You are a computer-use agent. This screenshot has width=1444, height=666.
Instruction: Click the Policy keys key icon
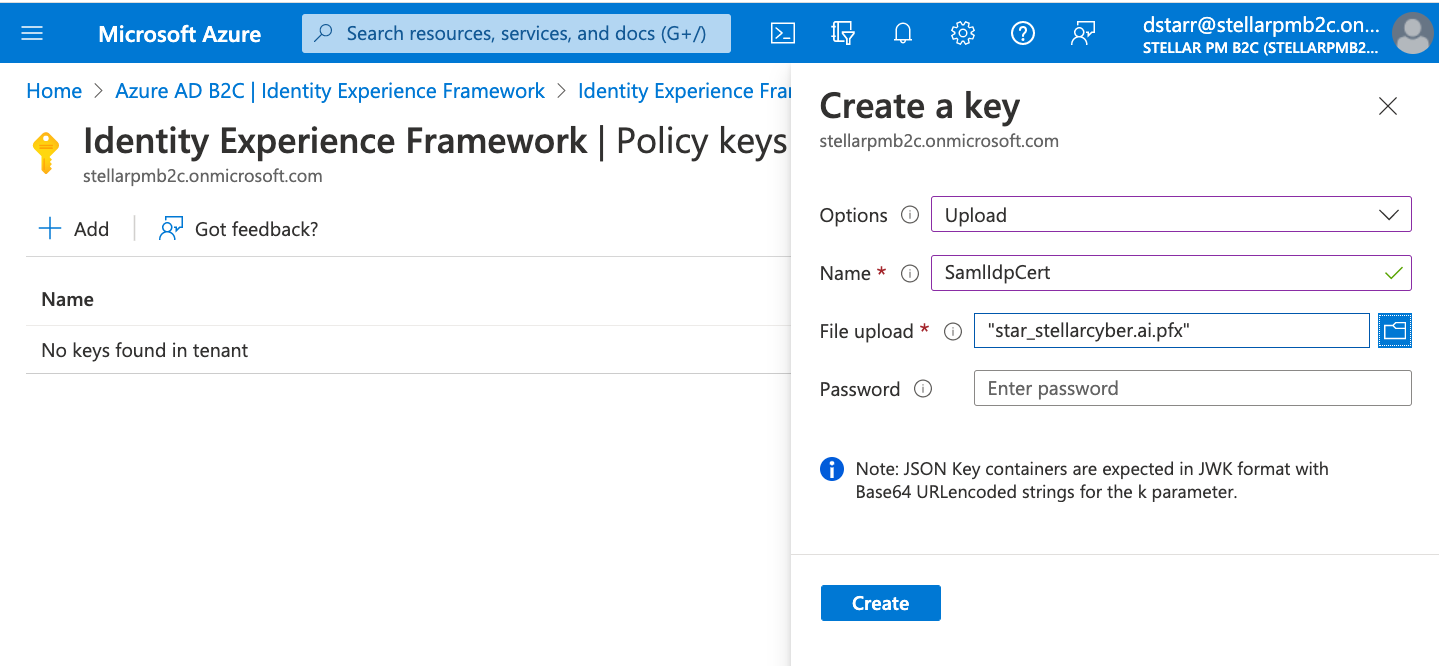click(46, 152)
